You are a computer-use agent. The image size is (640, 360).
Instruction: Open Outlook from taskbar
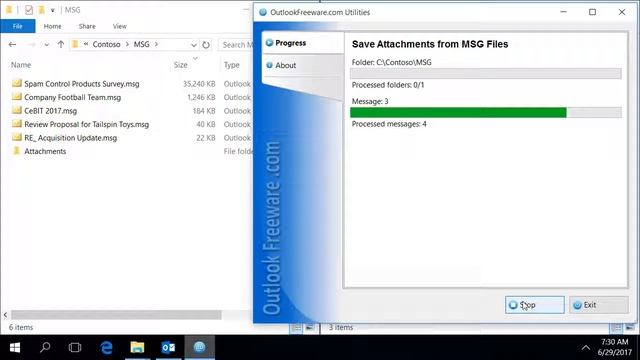point(168,347)
